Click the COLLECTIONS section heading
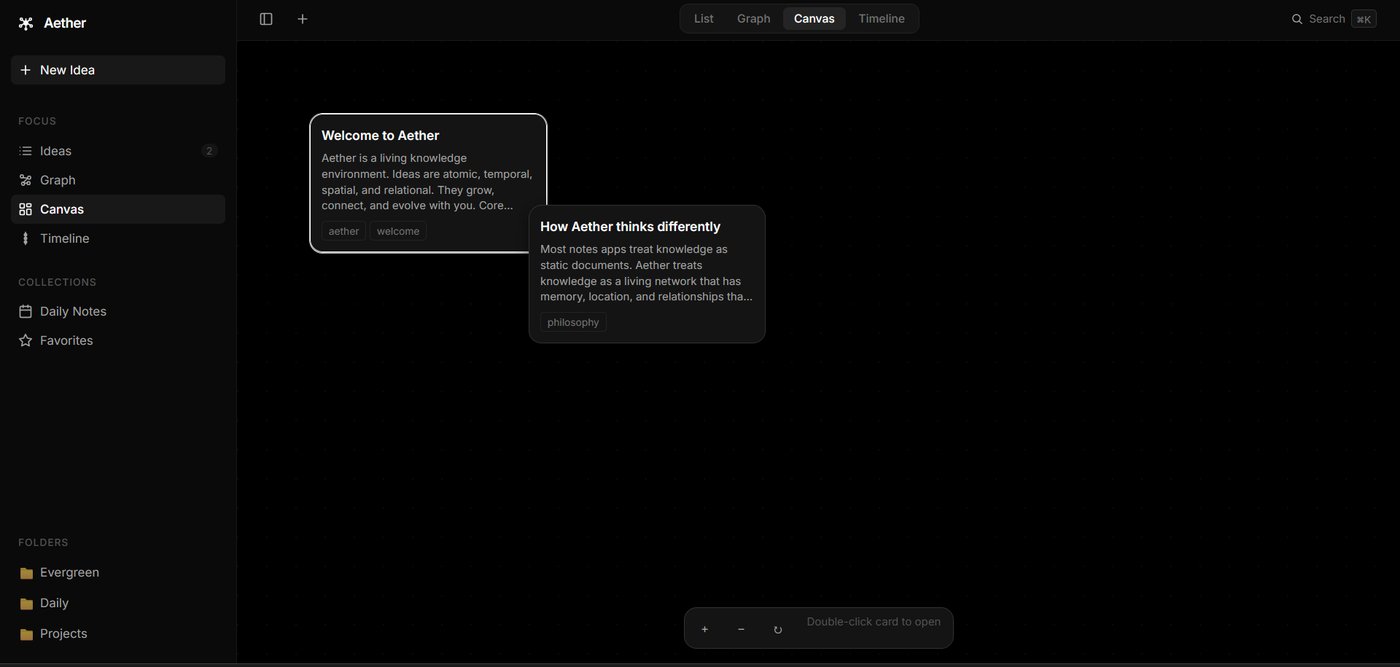Image resolution: width=1400 pixels, height=667 pixels. click(57, 283)
